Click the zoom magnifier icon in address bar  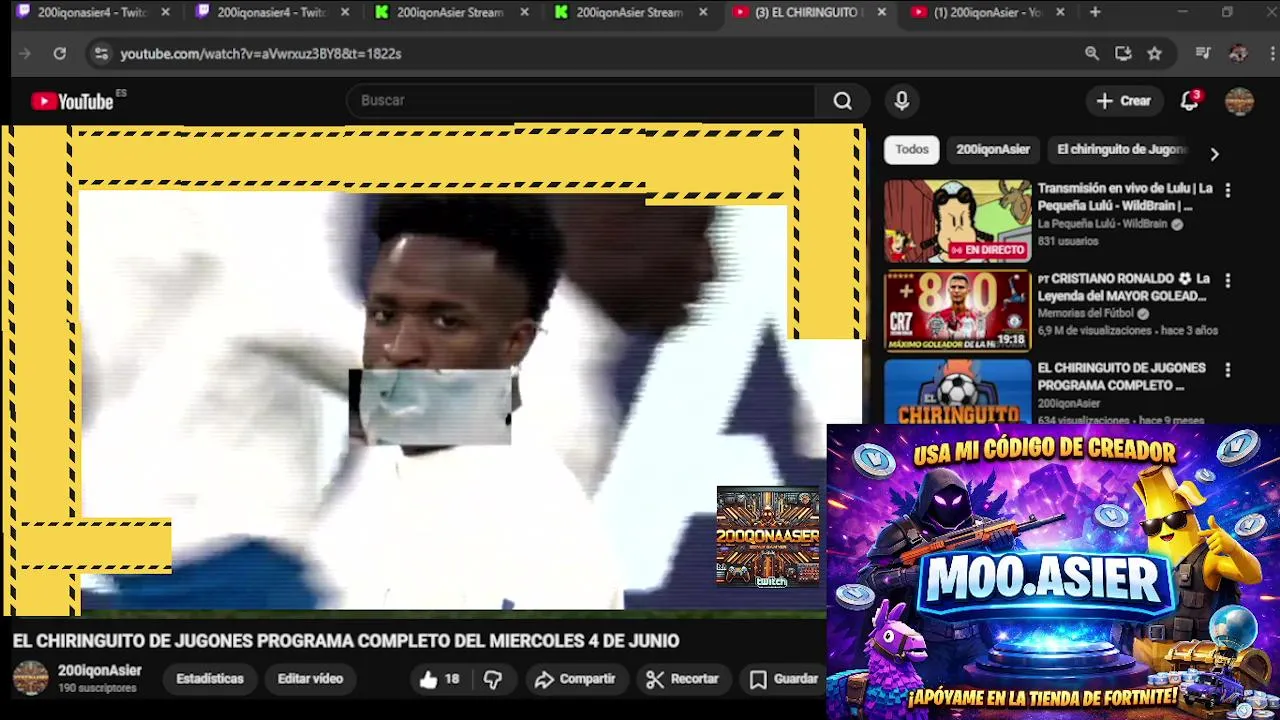click(x=1092, y=54)
